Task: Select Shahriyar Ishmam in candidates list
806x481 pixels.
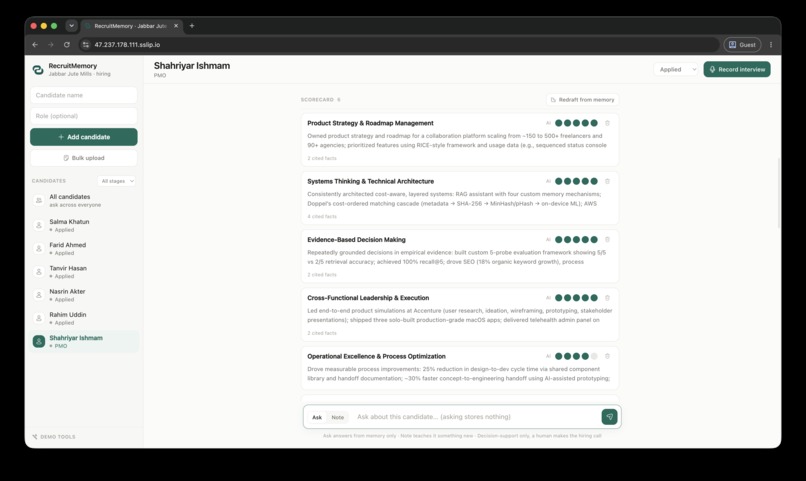Action: (84, 341)
